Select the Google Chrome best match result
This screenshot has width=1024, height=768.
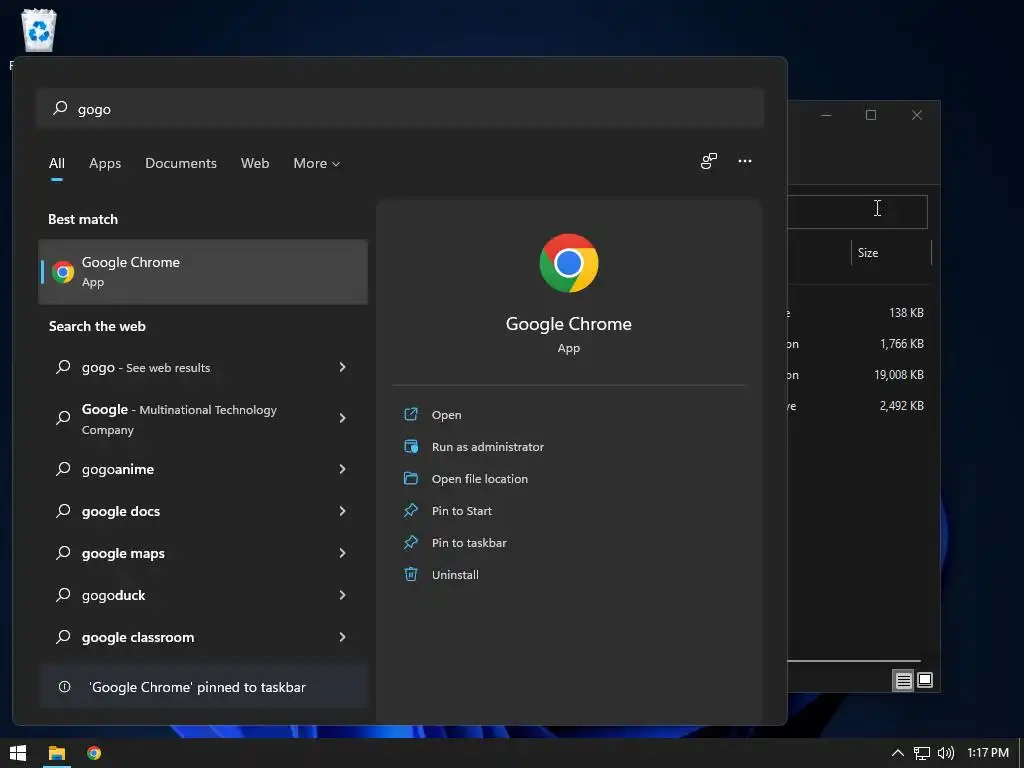203,272
